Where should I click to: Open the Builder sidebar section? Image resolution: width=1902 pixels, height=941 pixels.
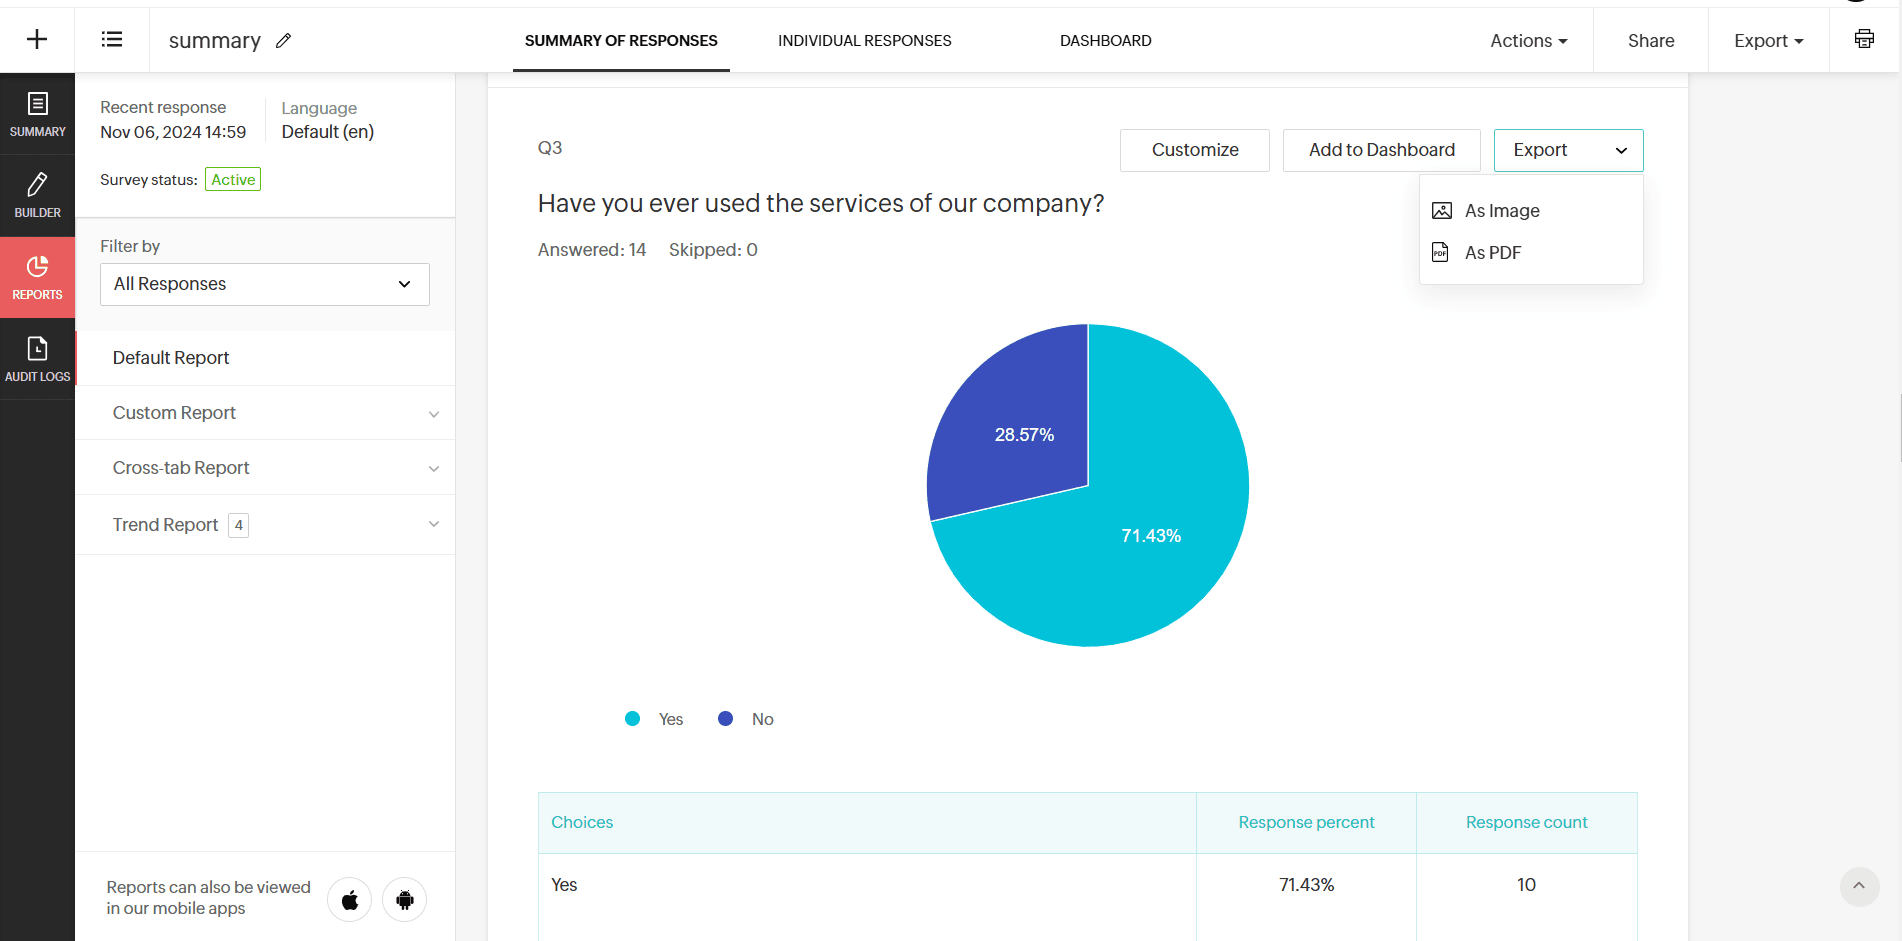[37, 195]
